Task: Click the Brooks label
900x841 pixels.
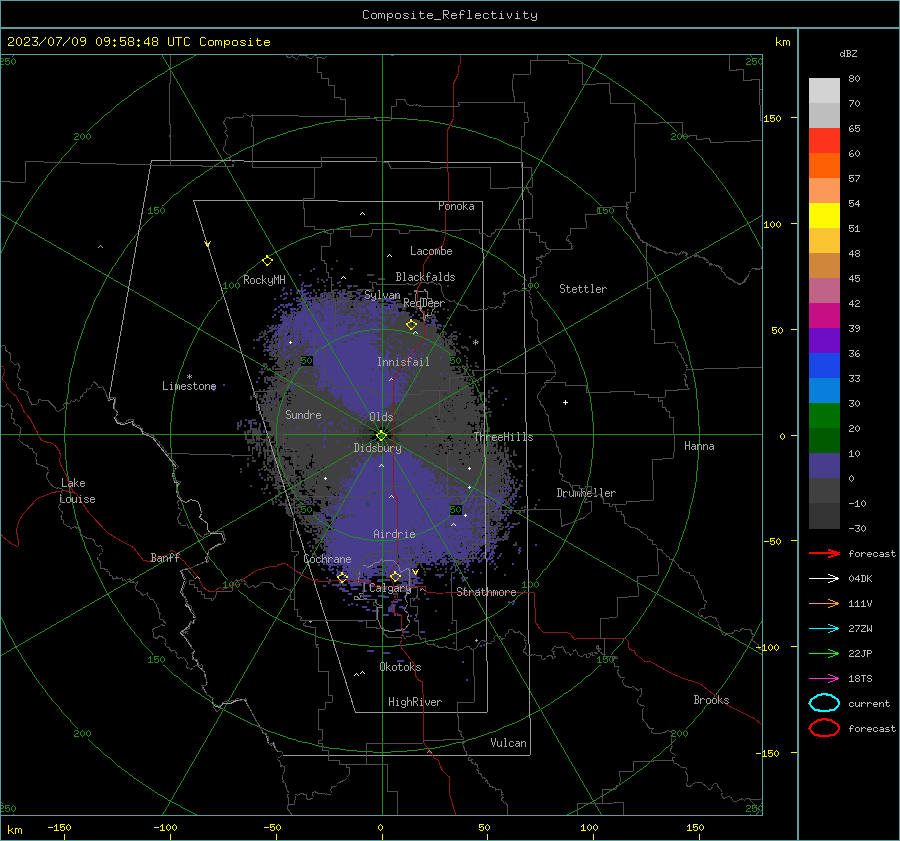Action: tap(711, 700)
